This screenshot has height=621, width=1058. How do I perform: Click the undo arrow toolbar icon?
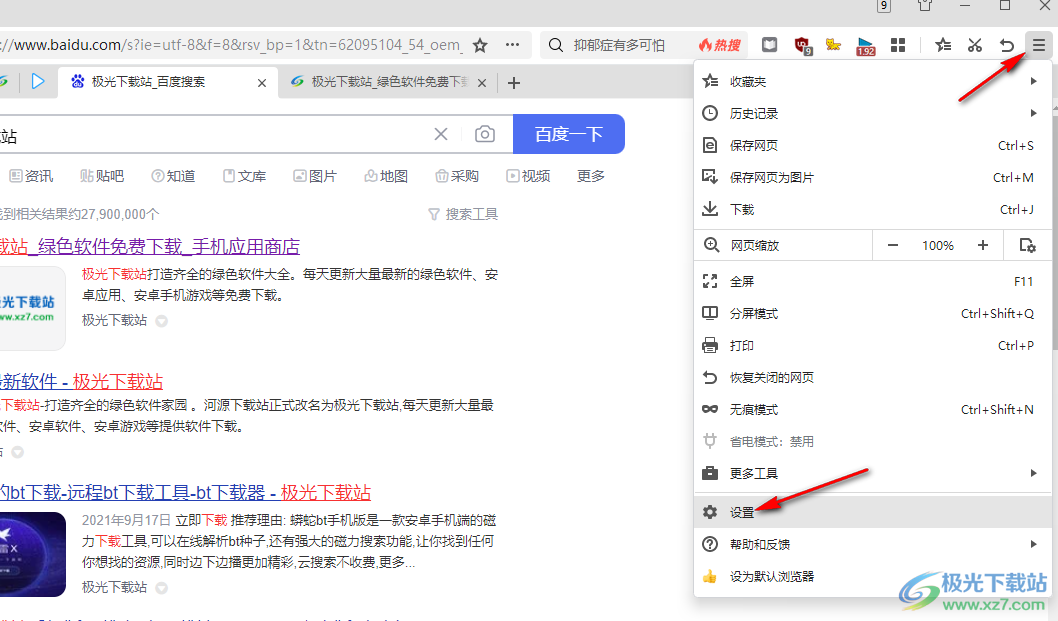(x=1007, y=45)
